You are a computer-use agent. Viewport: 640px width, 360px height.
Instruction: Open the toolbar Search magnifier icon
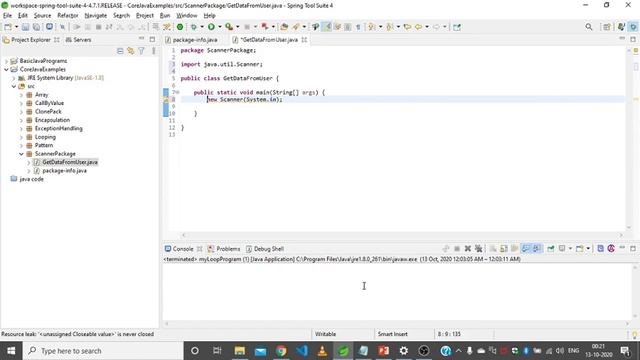(589, 27)
